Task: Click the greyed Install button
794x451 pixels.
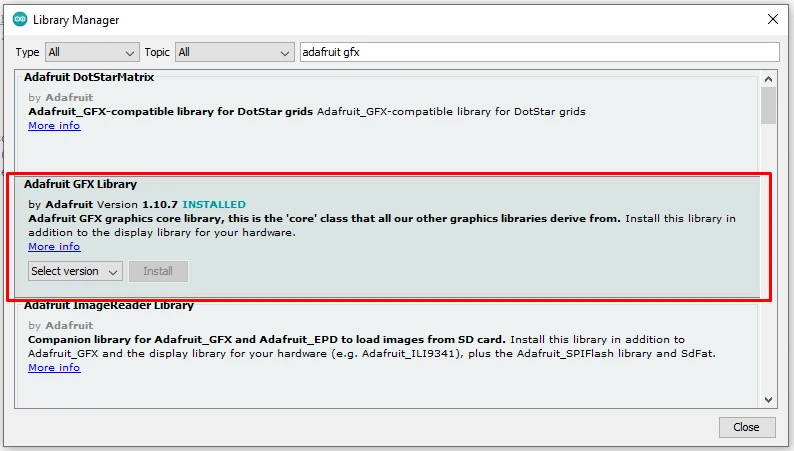Action: 158,271
